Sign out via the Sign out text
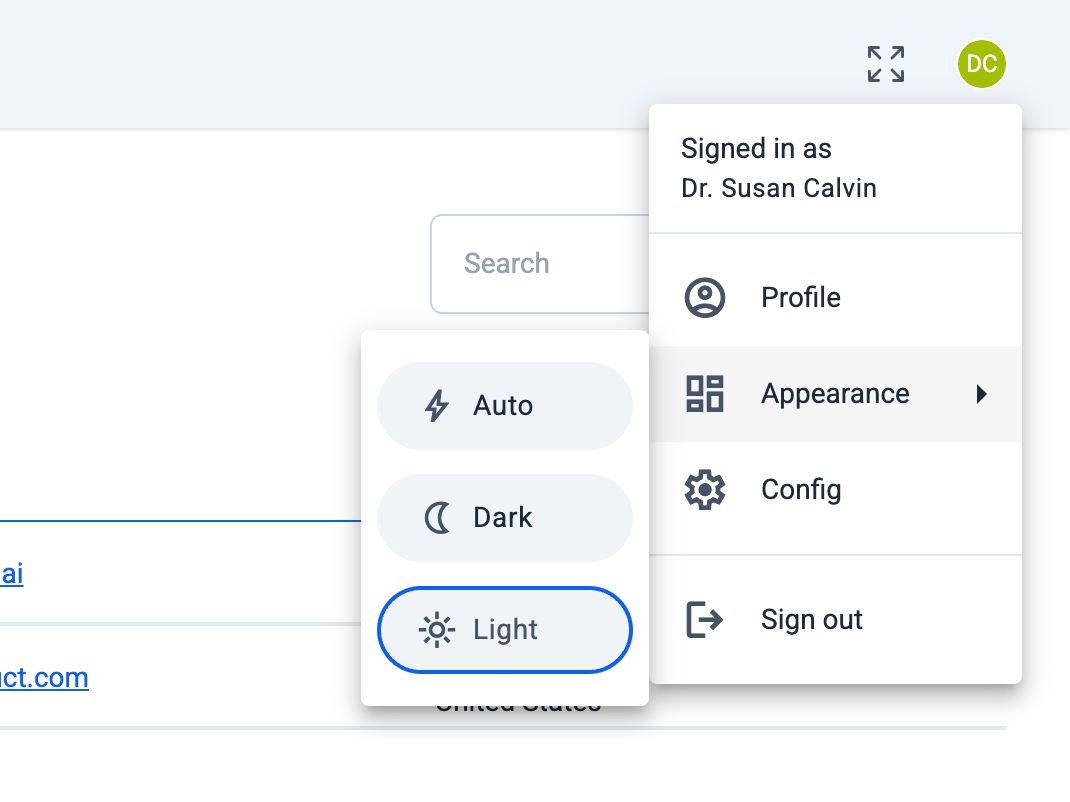The width and height of the screenshot is (1070, 802). point(812,620)
